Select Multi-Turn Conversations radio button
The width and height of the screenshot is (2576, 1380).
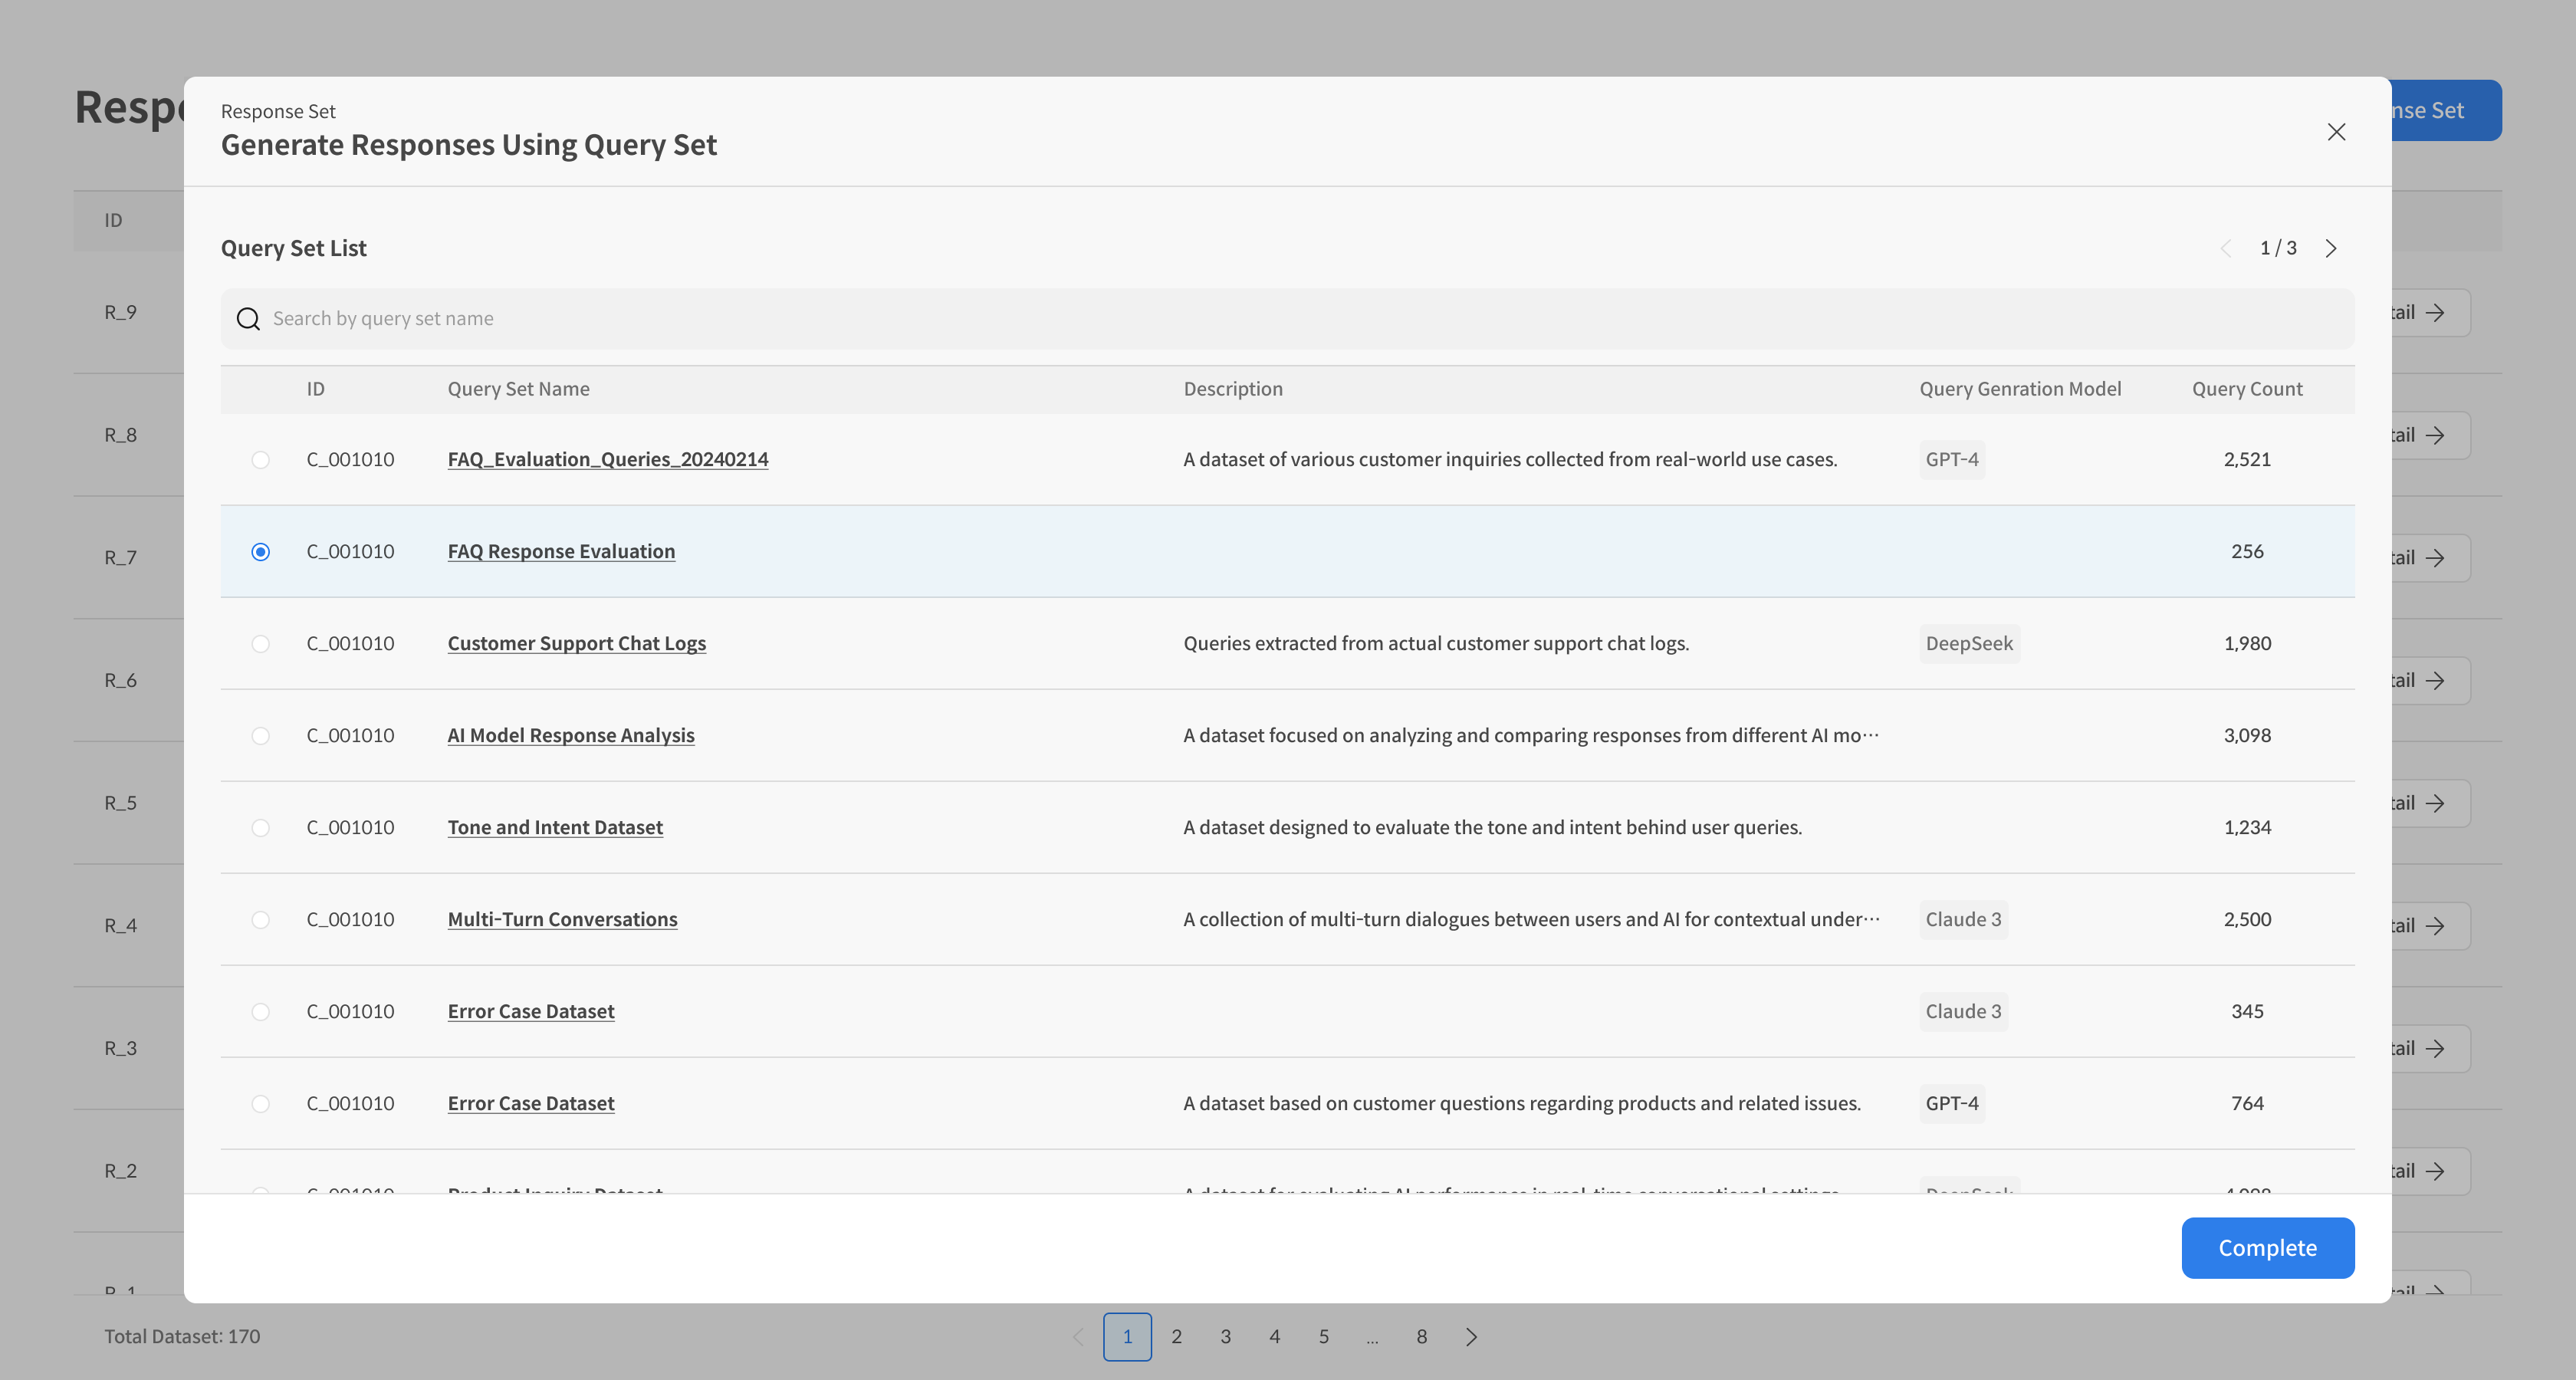(x=260, y=920)
